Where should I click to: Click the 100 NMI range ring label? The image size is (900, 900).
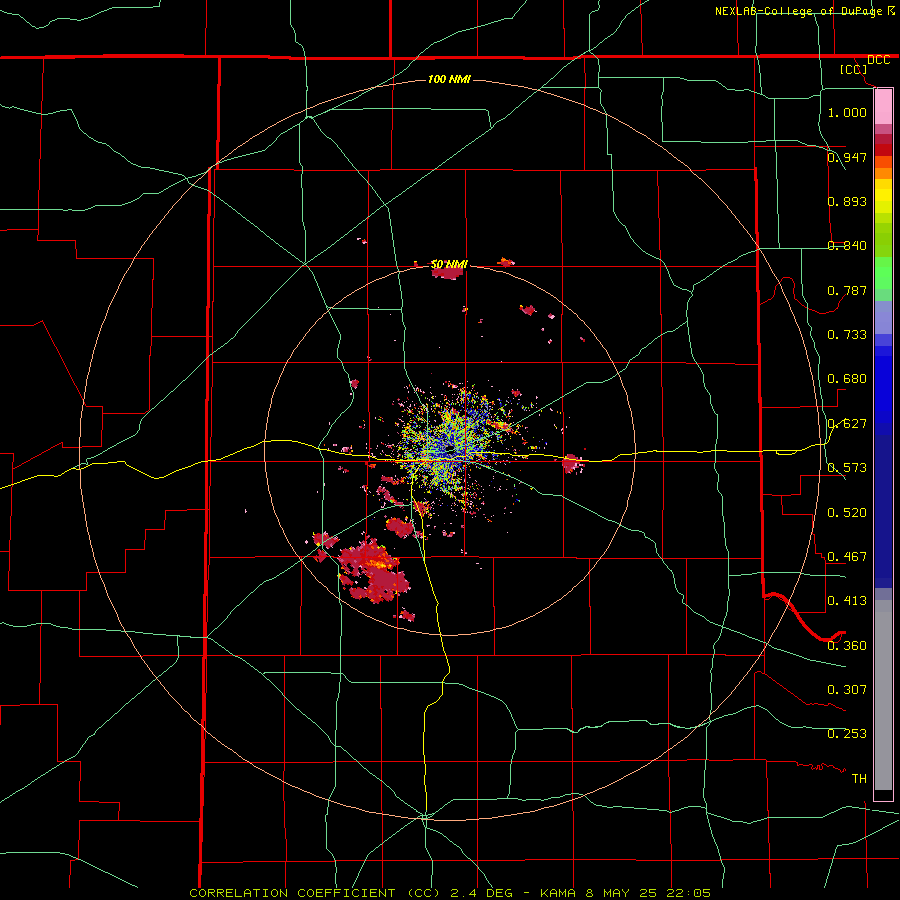pos(449,79)
